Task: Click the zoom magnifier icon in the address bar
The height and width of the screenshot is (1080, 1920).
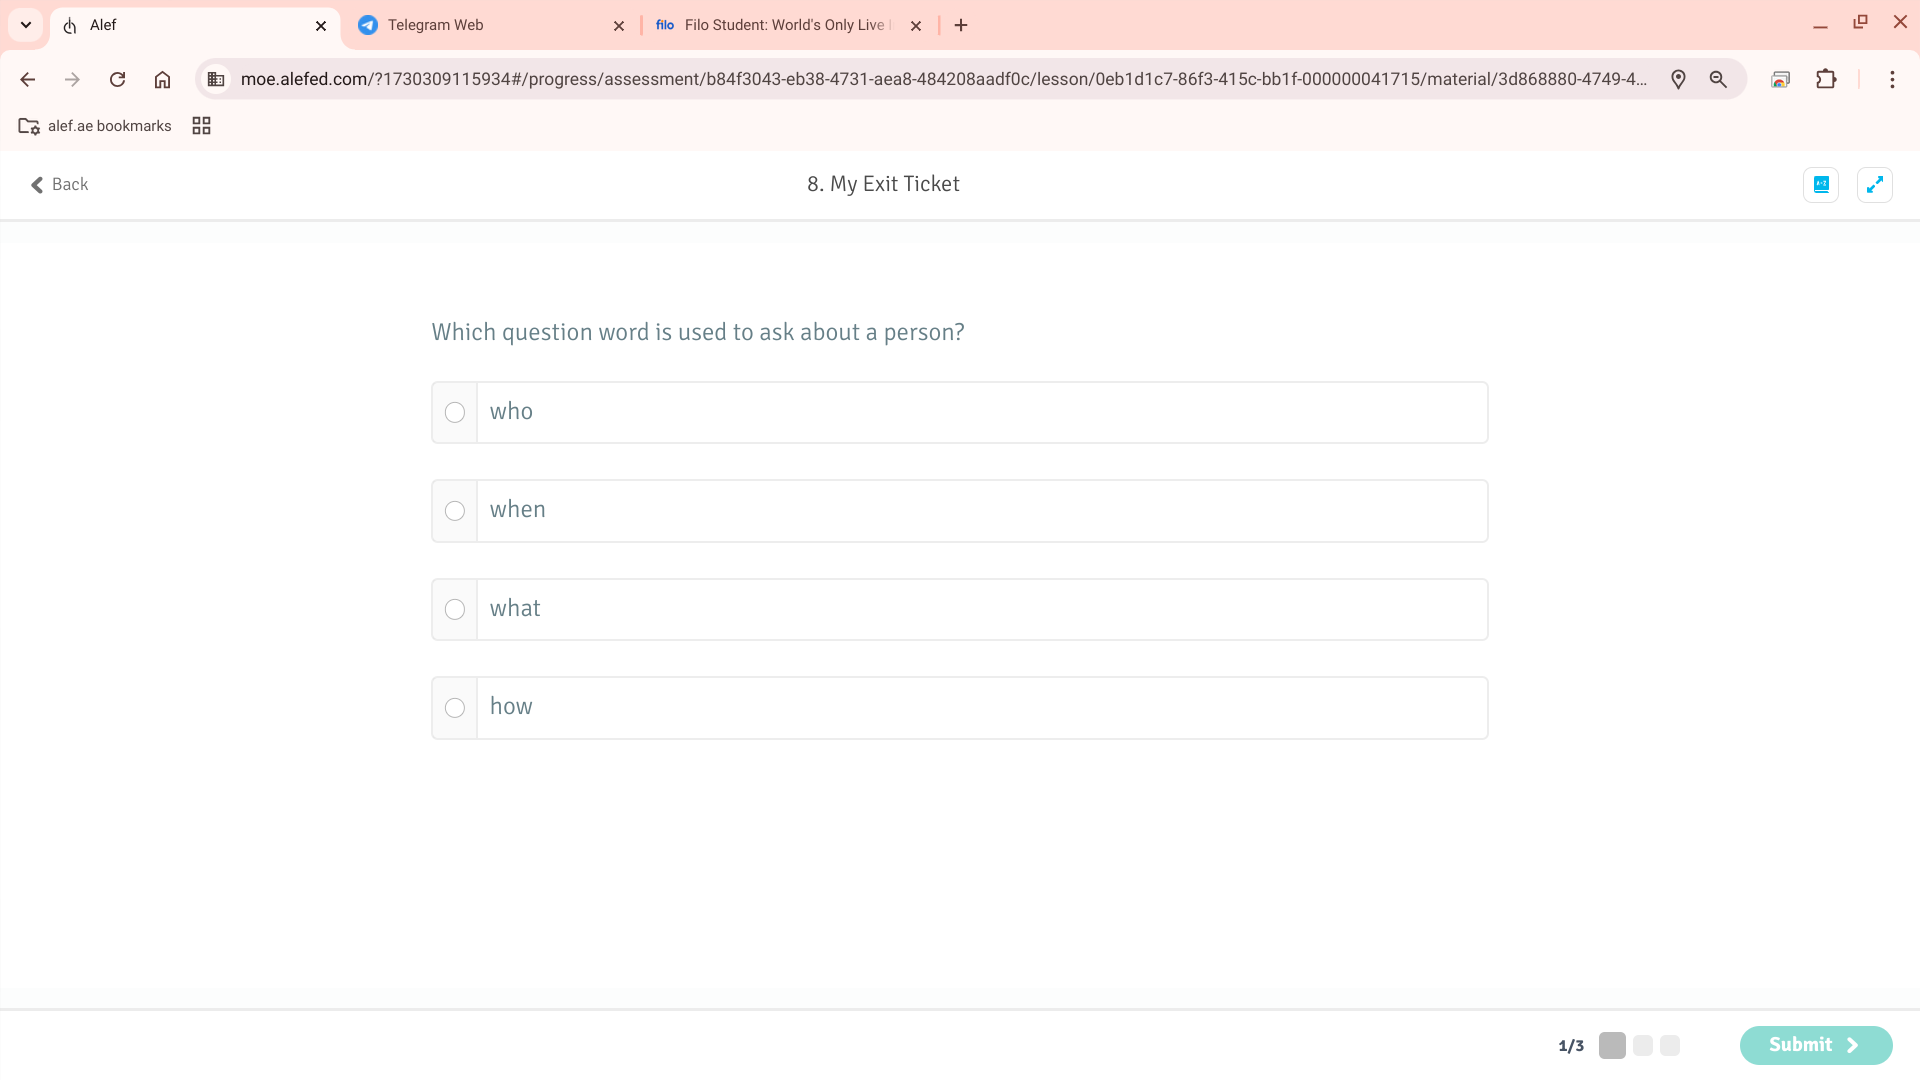Action: click(1718, 79)
